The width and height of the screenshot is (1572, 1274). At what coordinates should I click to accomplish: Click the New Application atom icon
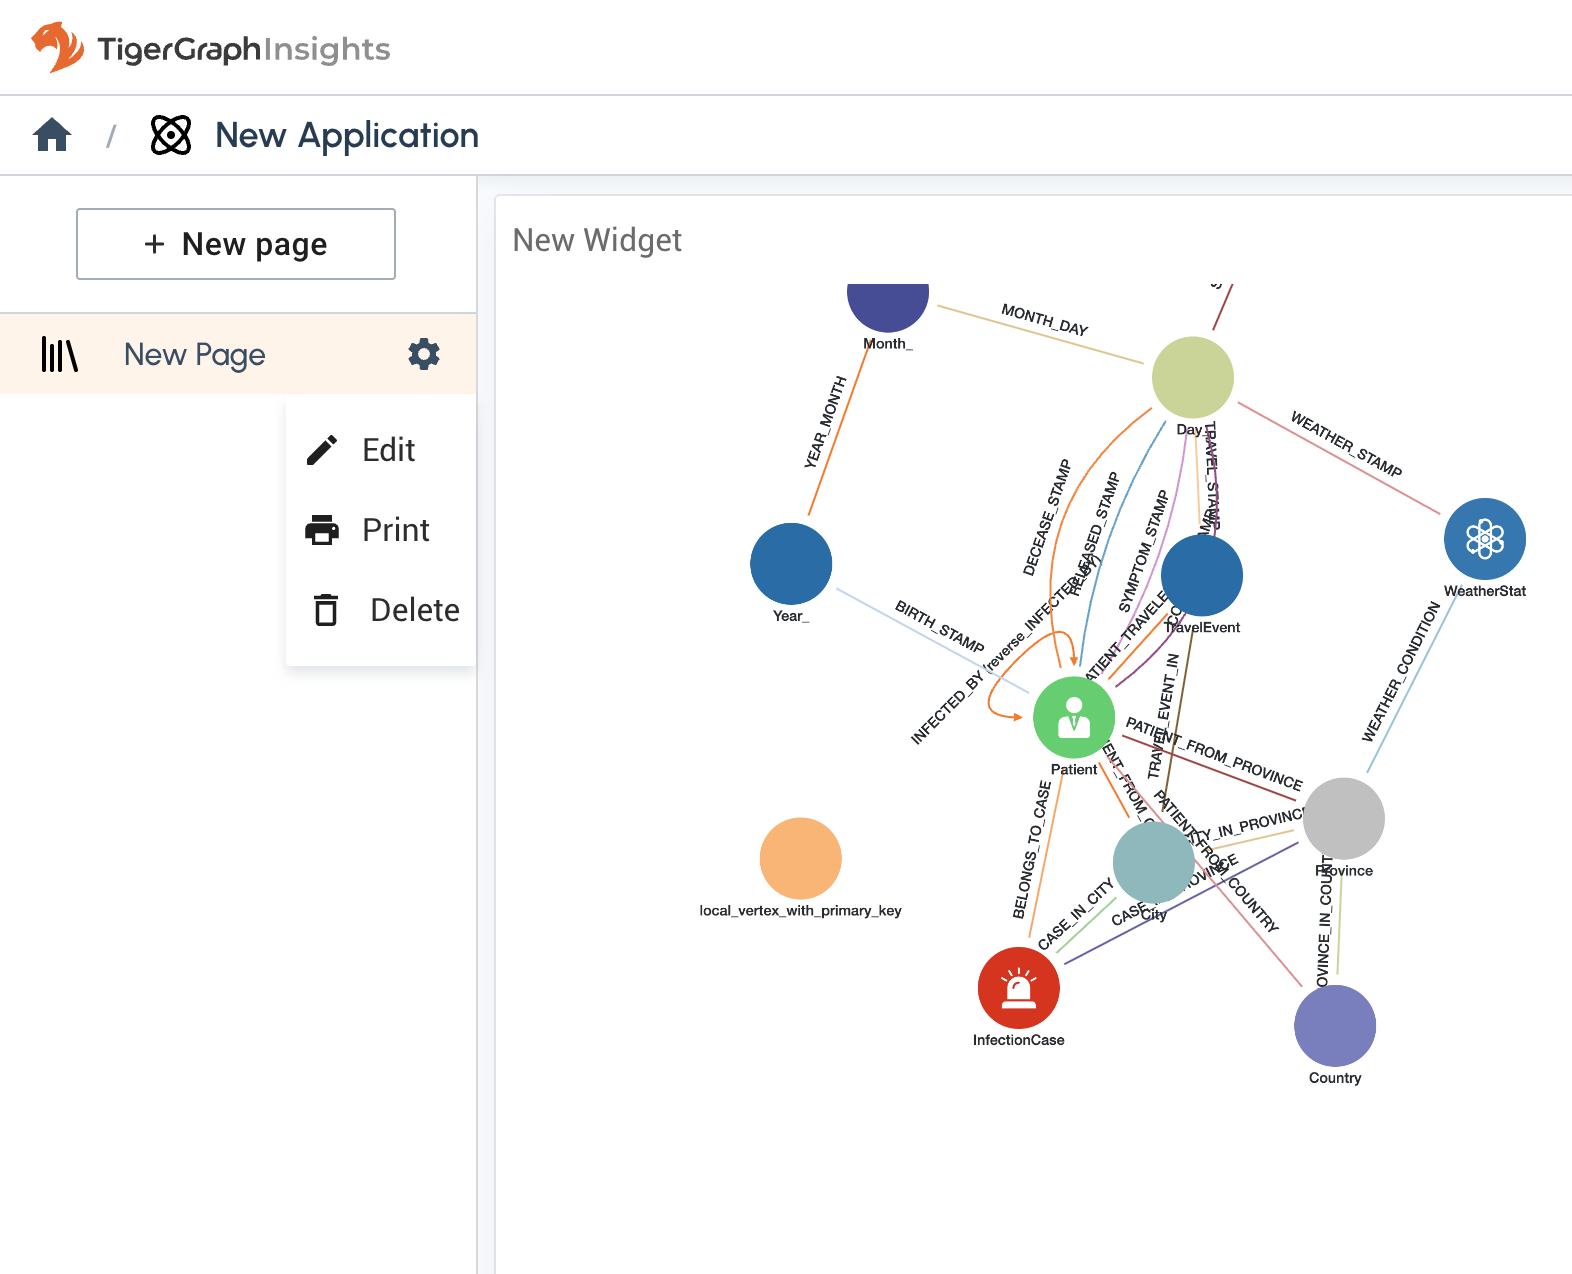click(171, 135)
